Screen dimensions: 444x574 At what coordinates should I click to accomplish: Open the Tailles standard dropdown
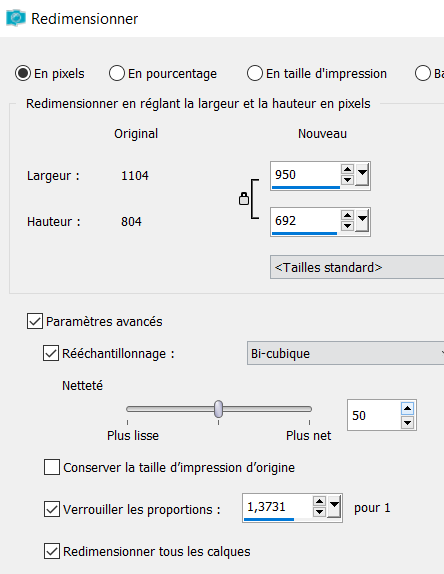point(357,267)
